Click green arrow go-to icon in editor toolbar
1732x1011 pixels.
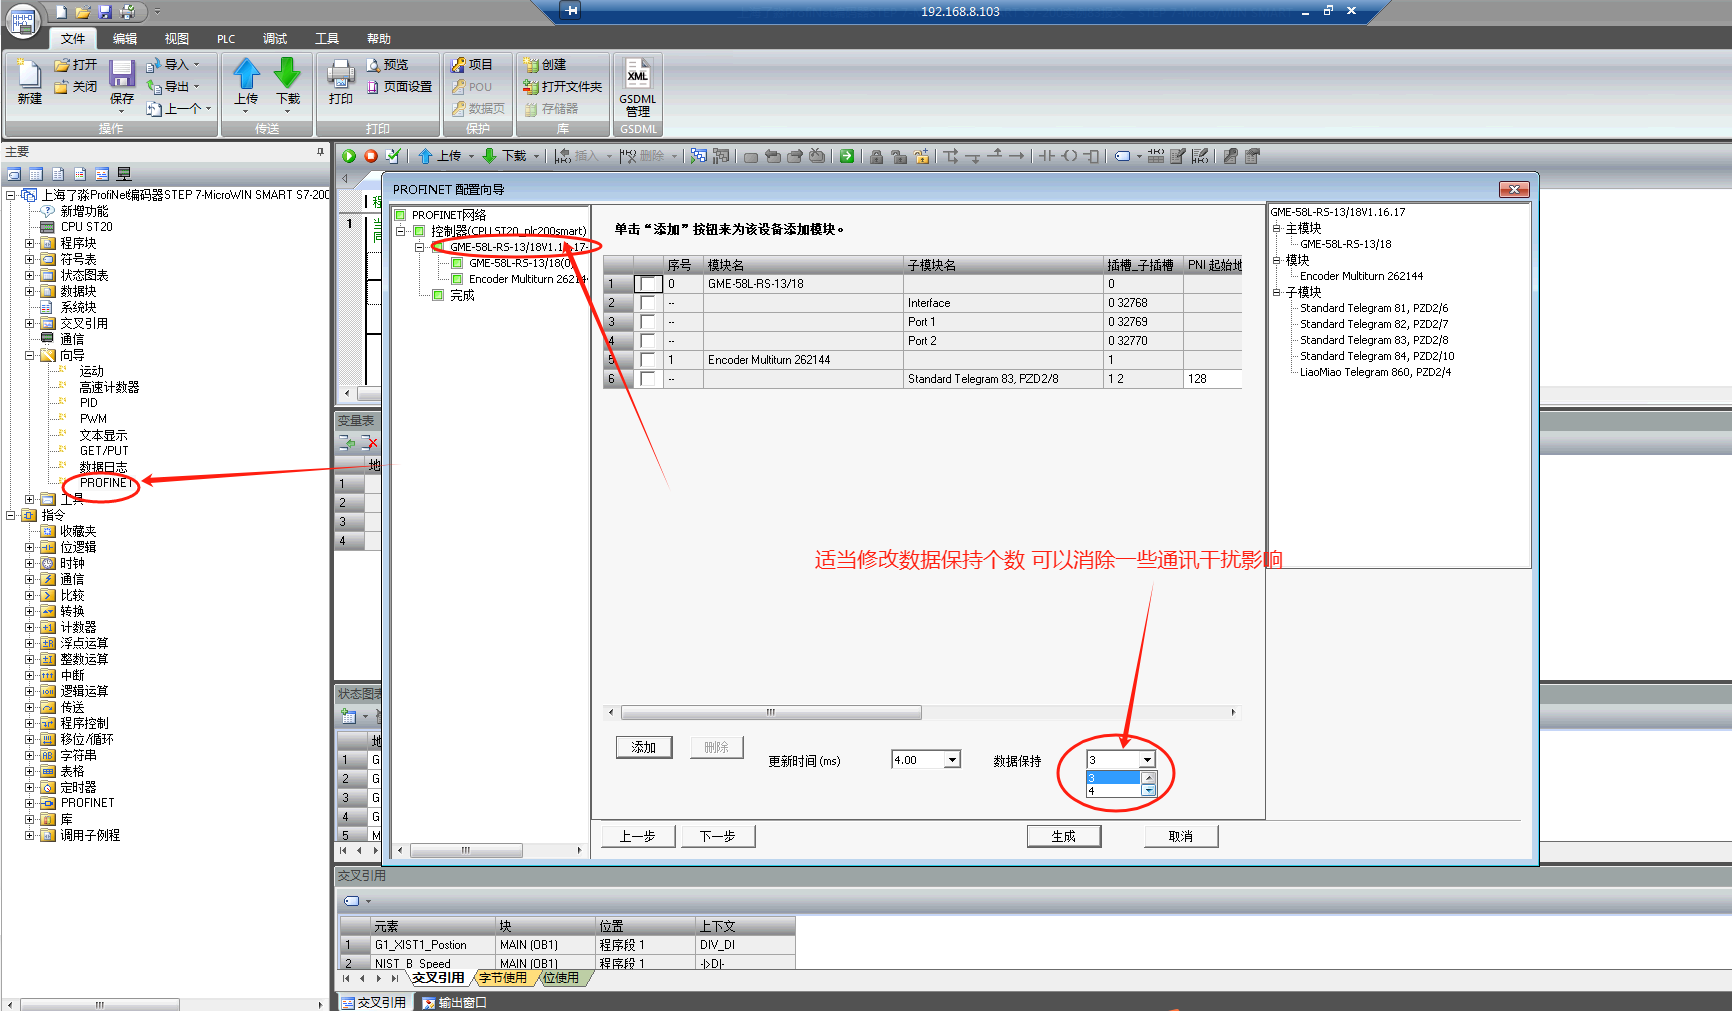pos(847,156)
